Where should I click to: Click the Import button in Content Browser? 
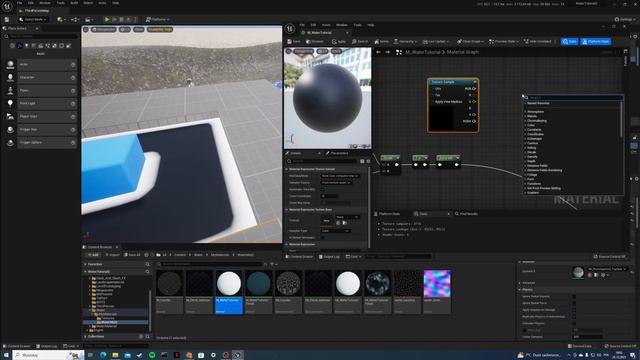(112, 255)
